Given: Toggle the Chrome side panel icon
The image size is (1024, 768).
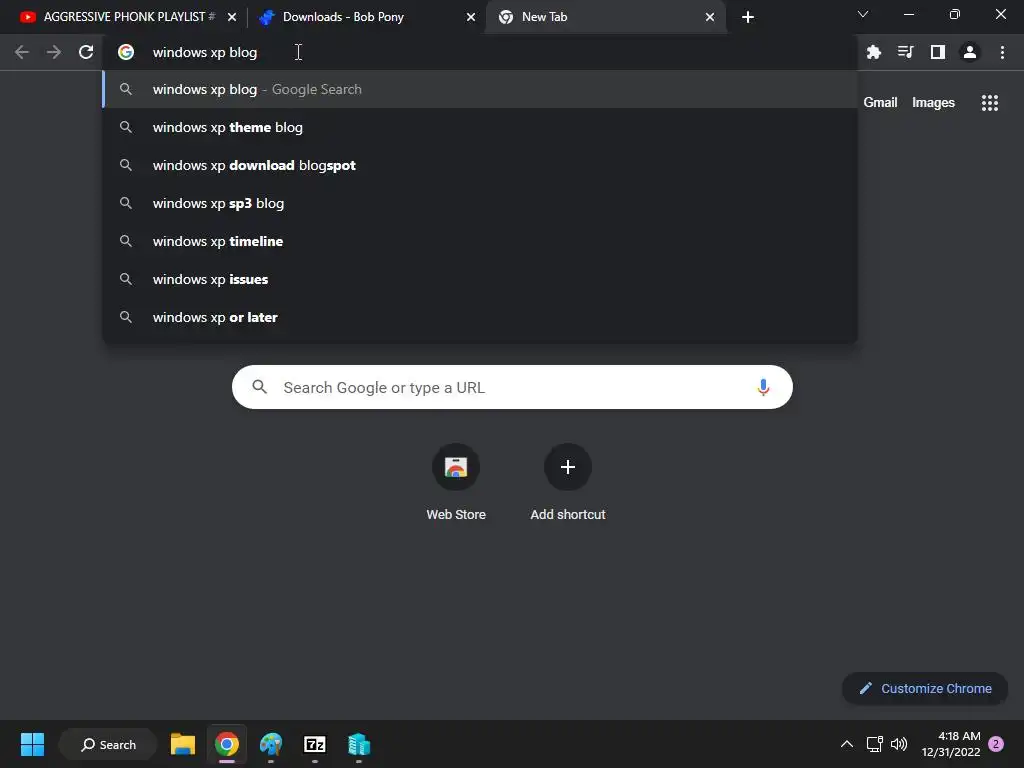Looking at the screenshot, I should point(938,52).
